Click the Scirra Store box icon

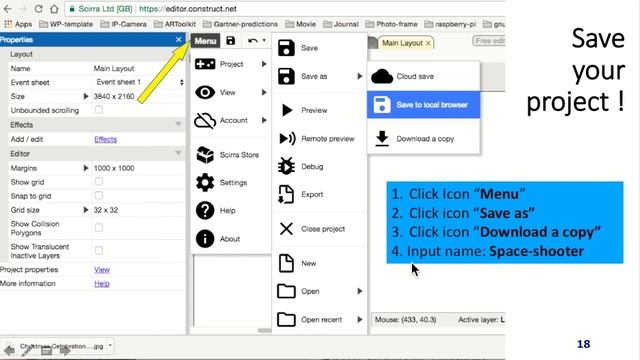click(x=205, y=155)
